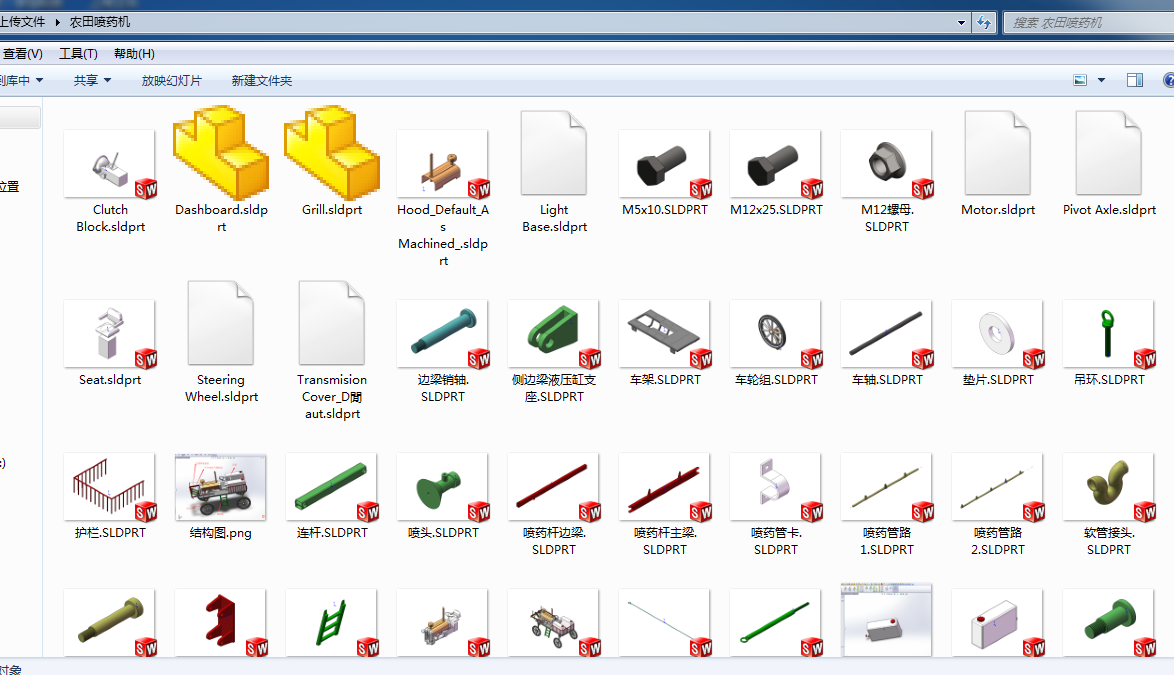The image size is (1174, 675).
Task: Select the red bracket part in bottom row
Action: click(221, 623)
